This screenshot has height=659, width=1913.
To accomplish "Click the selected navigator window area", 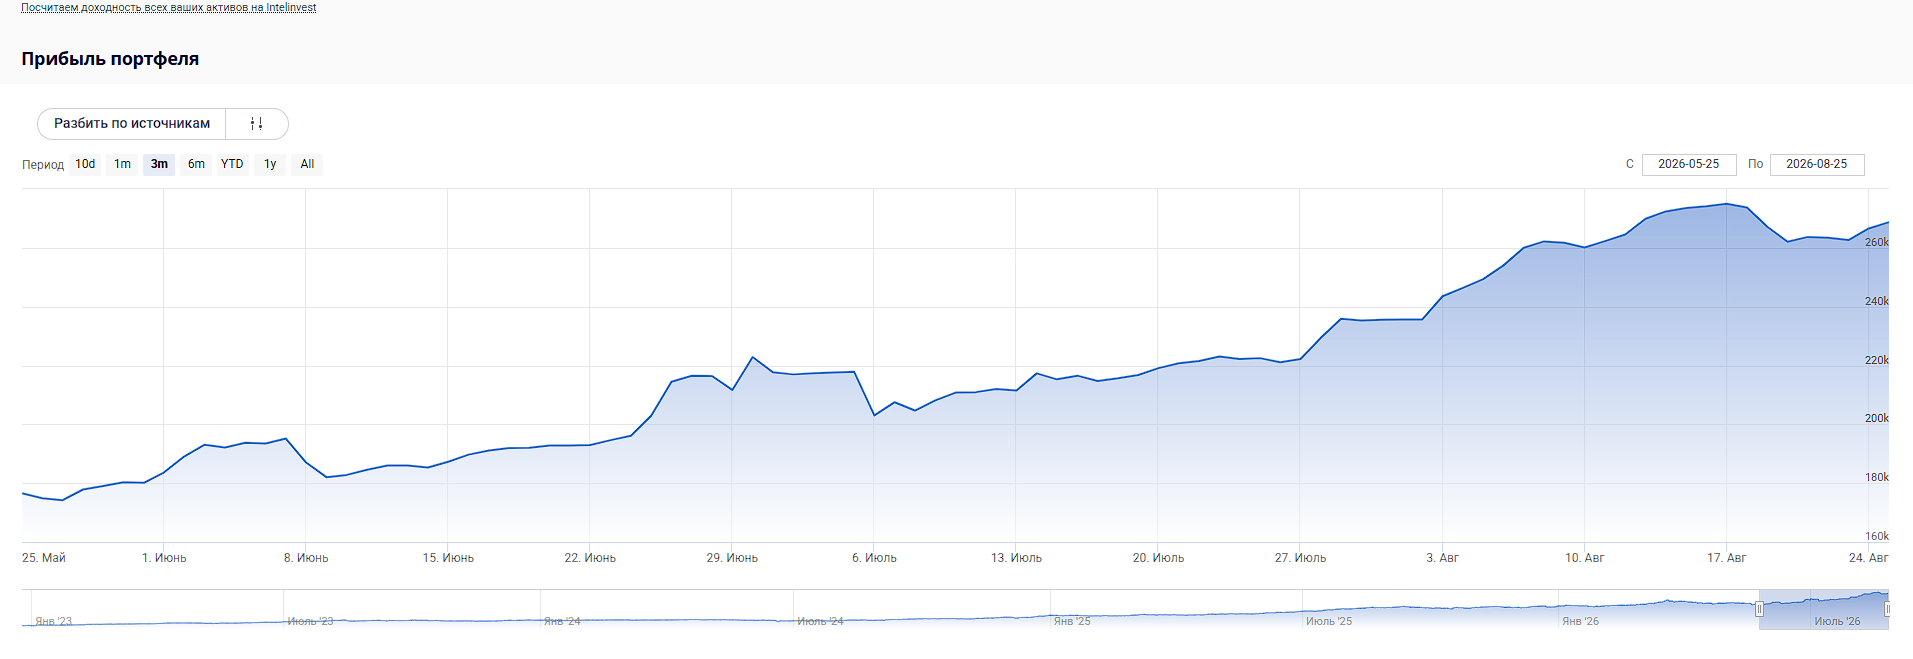I will [x=1823, y=610].
